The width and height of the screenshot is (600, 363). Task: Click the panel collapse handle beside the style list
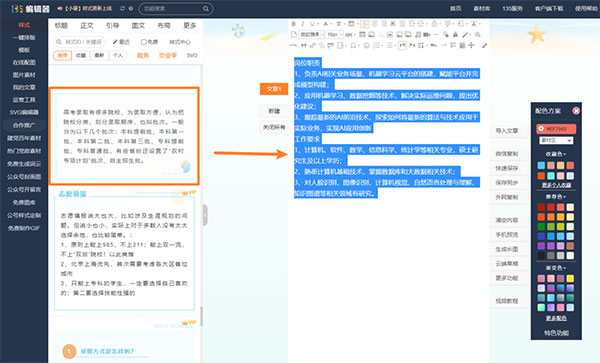205,215
